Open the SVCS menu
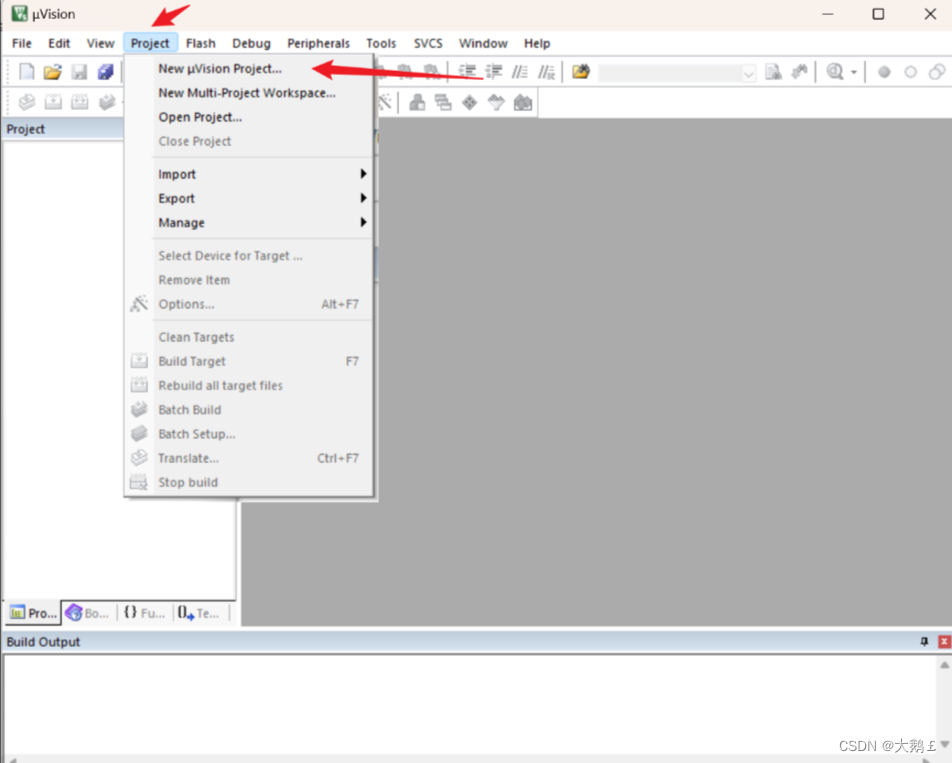Image resolution: width=952 pixels, height=763 pixels. (428, 43)
